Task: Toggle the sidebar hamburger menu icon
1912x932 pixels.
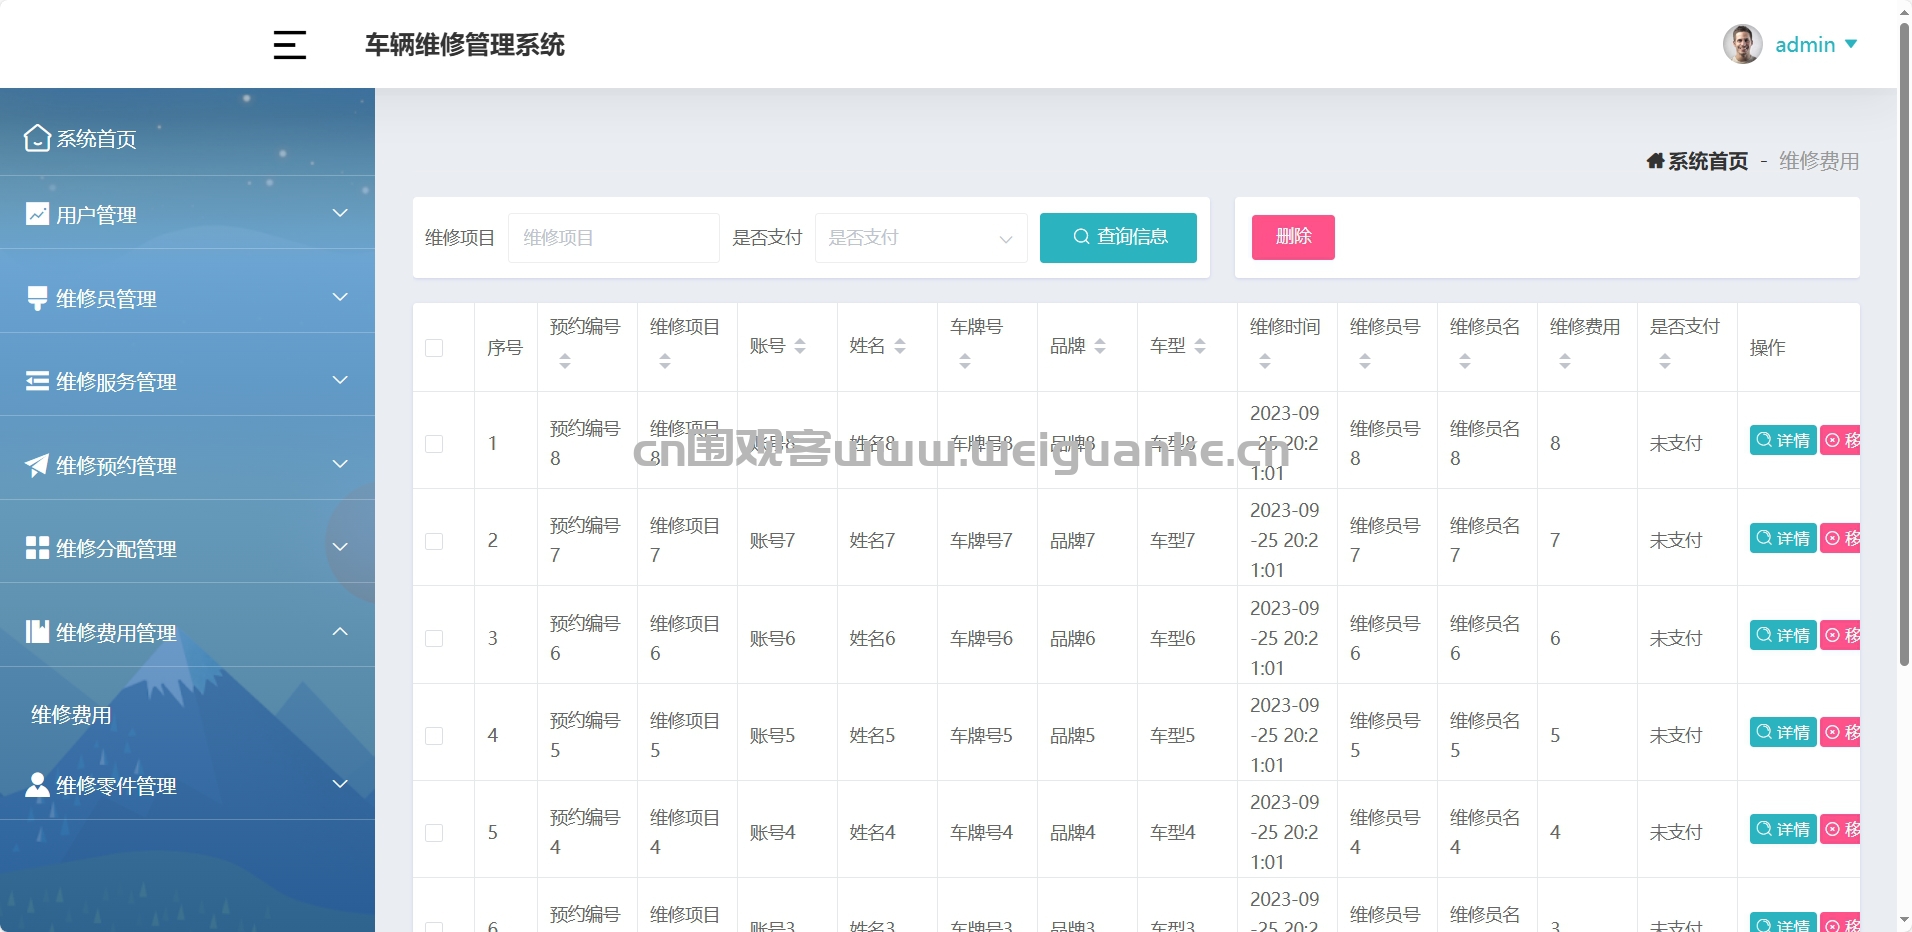Action: point(290,45)
